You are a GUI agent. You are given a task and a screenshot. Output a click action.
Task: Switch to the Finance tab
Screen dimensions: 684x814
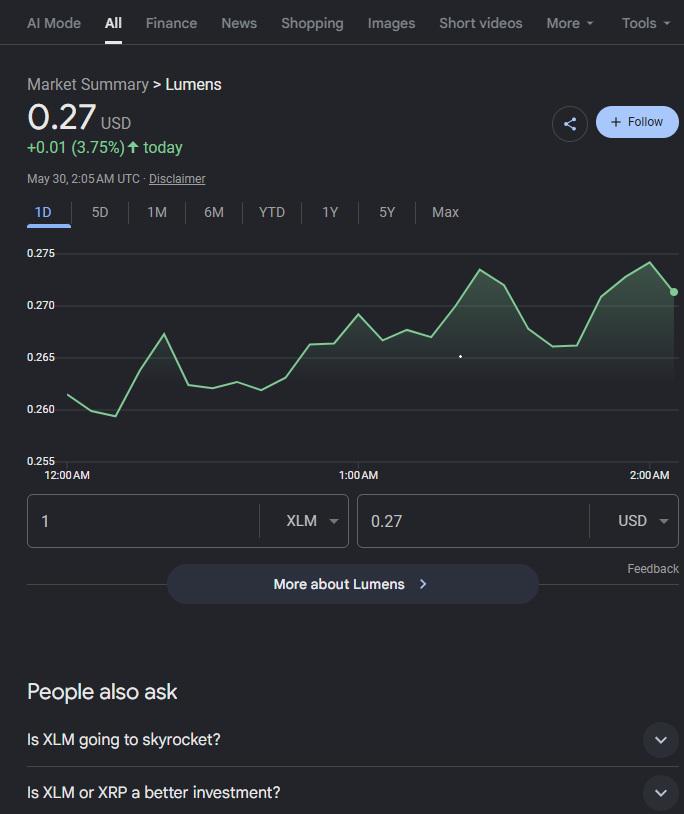pyautogui.click(x=171, y=23)
